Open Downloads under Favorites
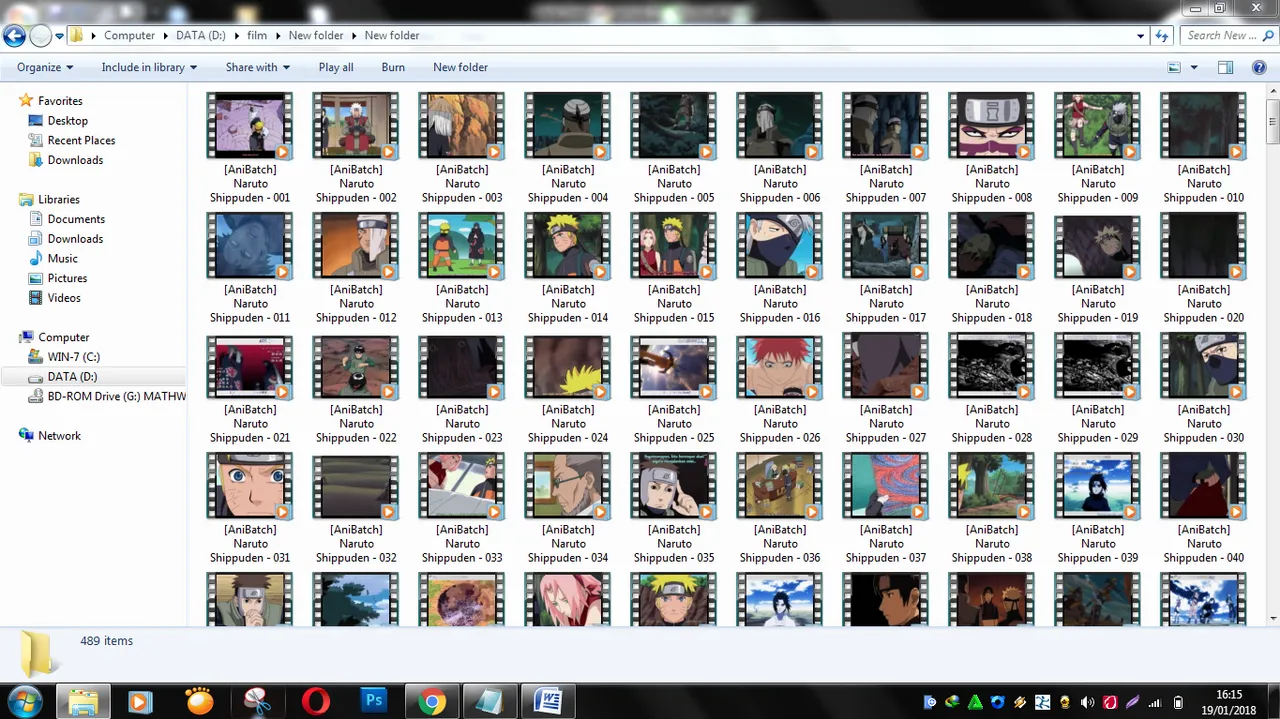The width and height of the screenshot is (1280, 719). (75, 160)
